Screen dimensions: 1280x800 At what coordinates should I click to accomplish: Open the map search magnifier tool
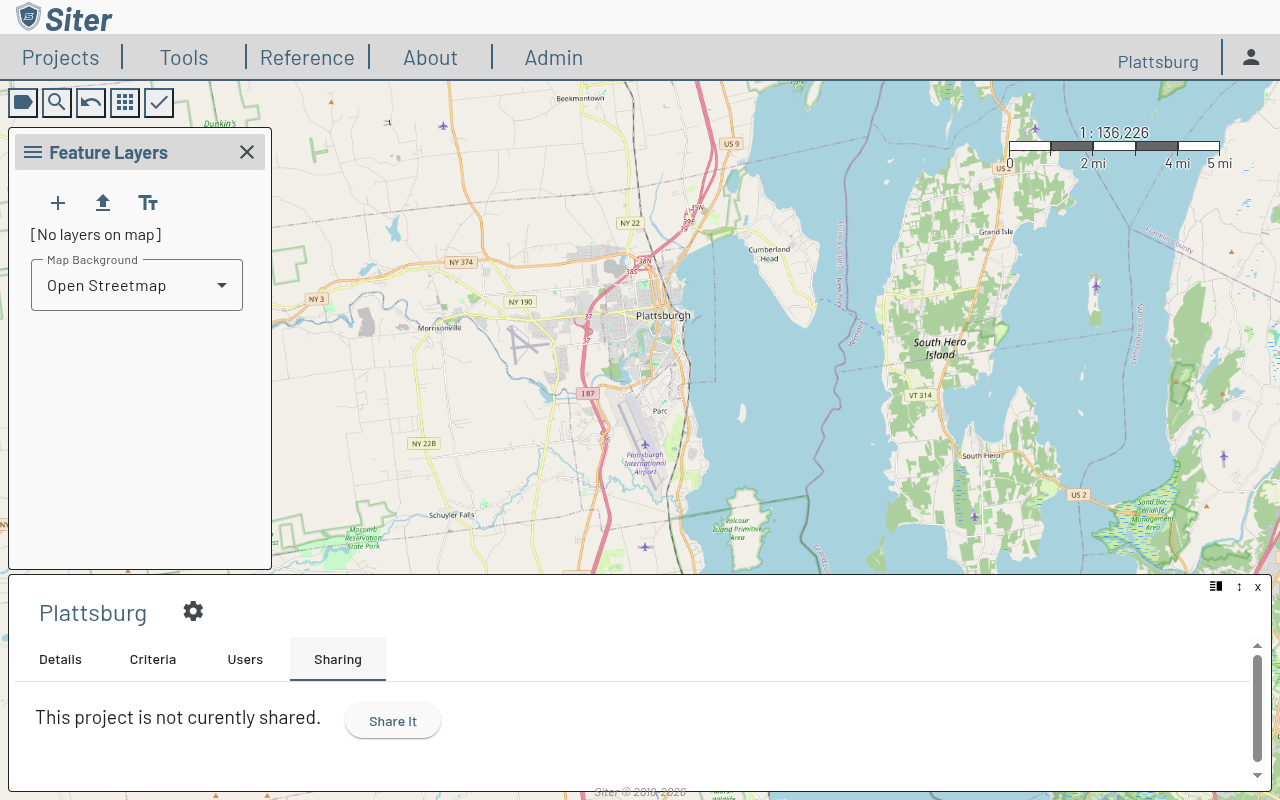pyautogui.click(x=57, y=102)
